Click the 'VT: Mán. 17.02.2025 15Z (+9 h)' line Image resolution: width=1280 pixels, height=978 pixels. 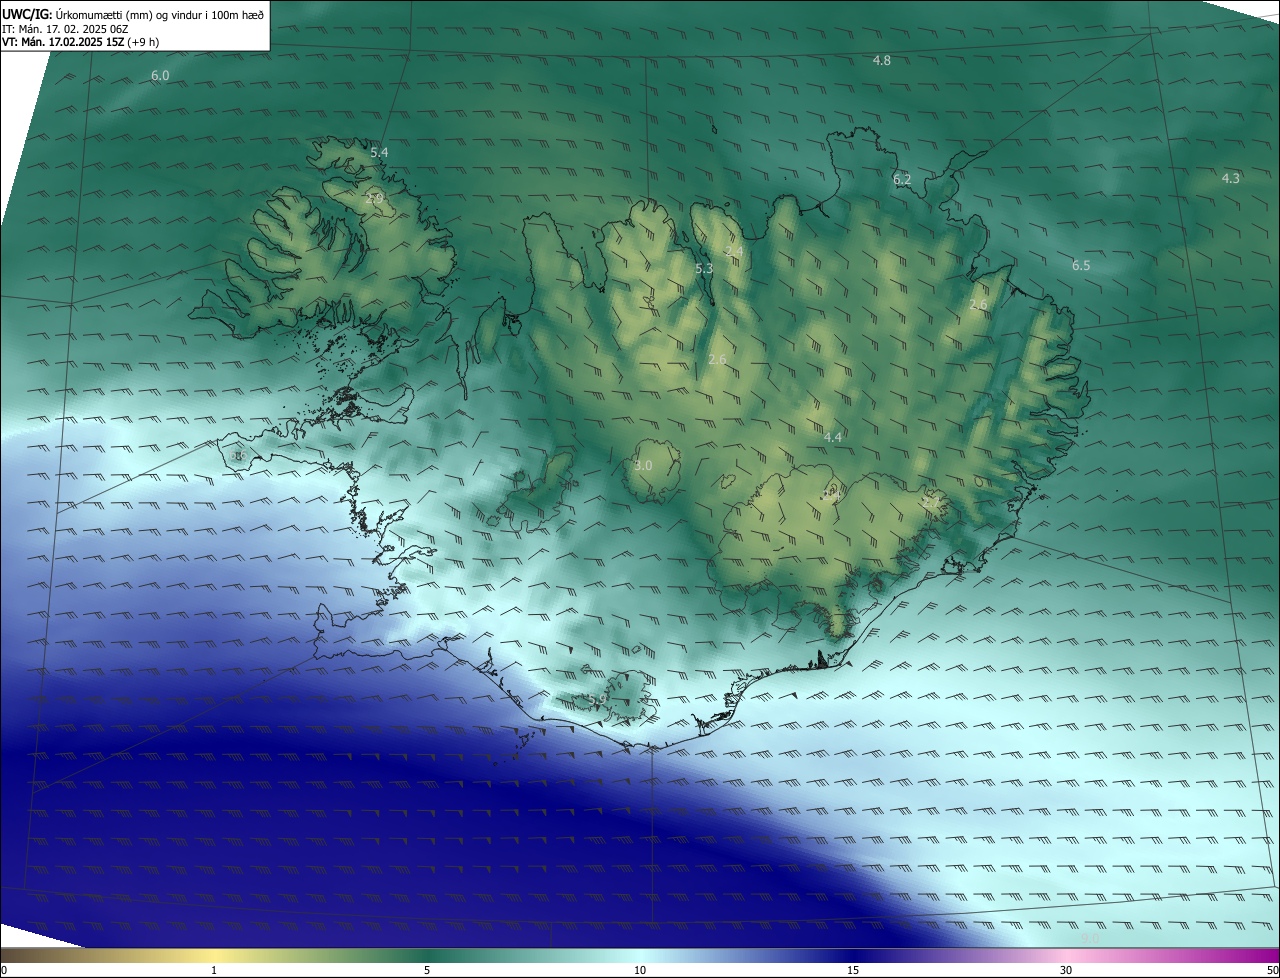tap(80, 42)
